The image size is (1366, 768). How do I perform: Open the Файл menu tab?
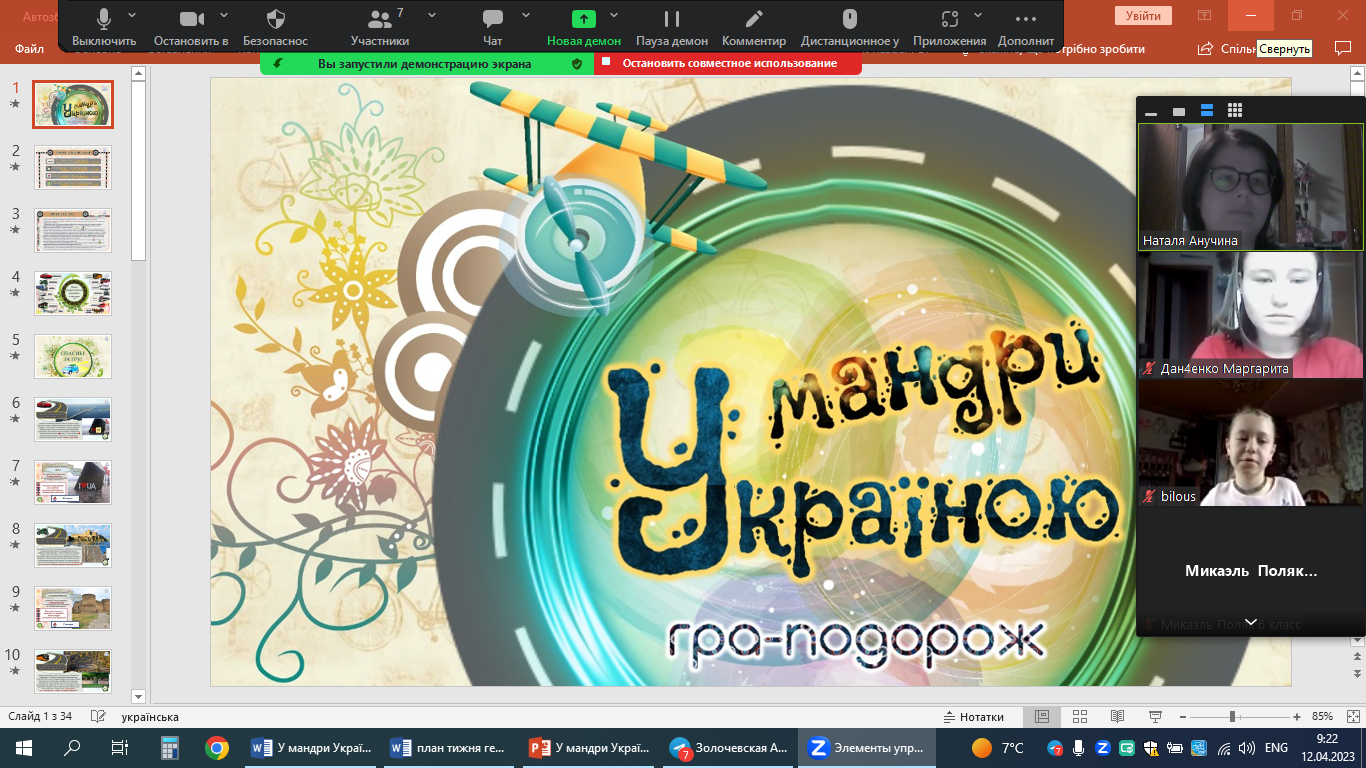coord(29,48)
